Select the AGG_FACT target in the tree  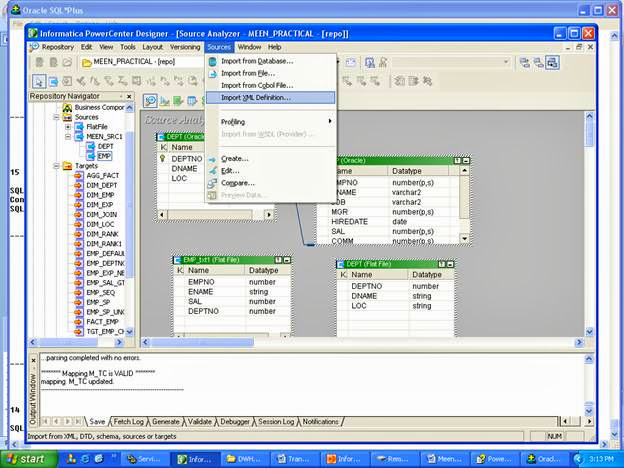pos(103,176)
